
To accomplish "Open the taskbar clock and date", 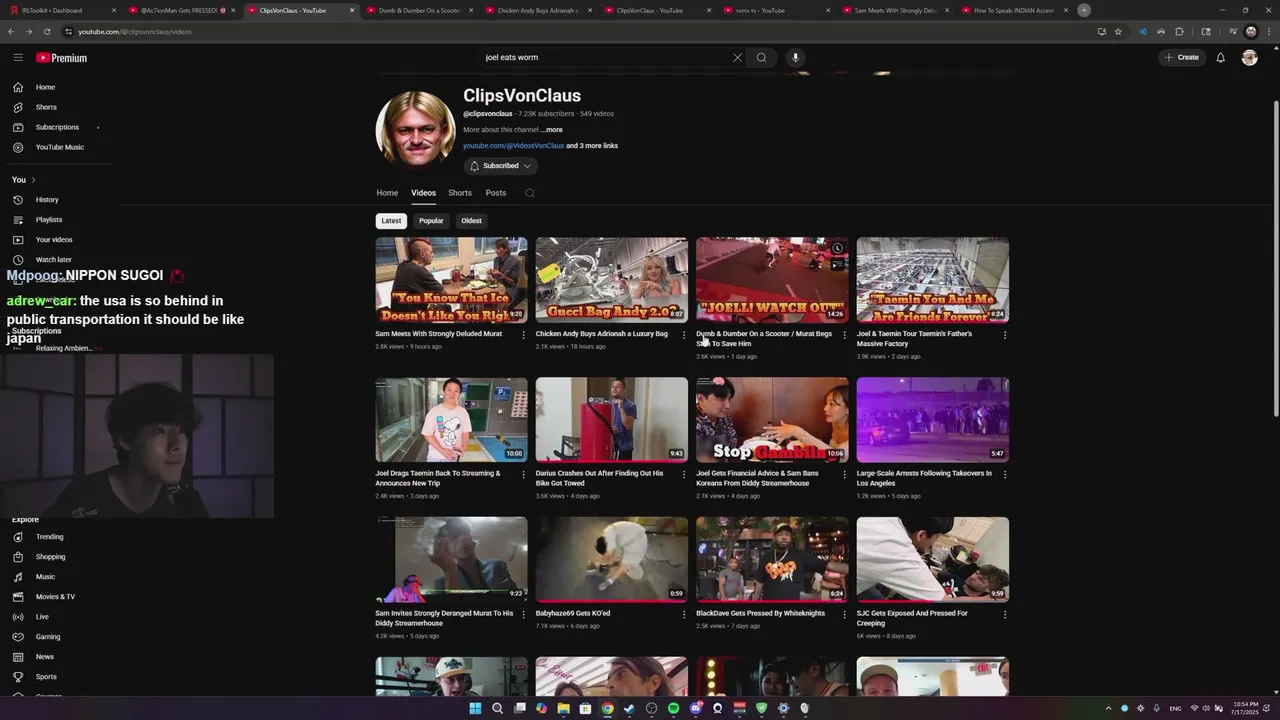I will (x=1246, y=708).
